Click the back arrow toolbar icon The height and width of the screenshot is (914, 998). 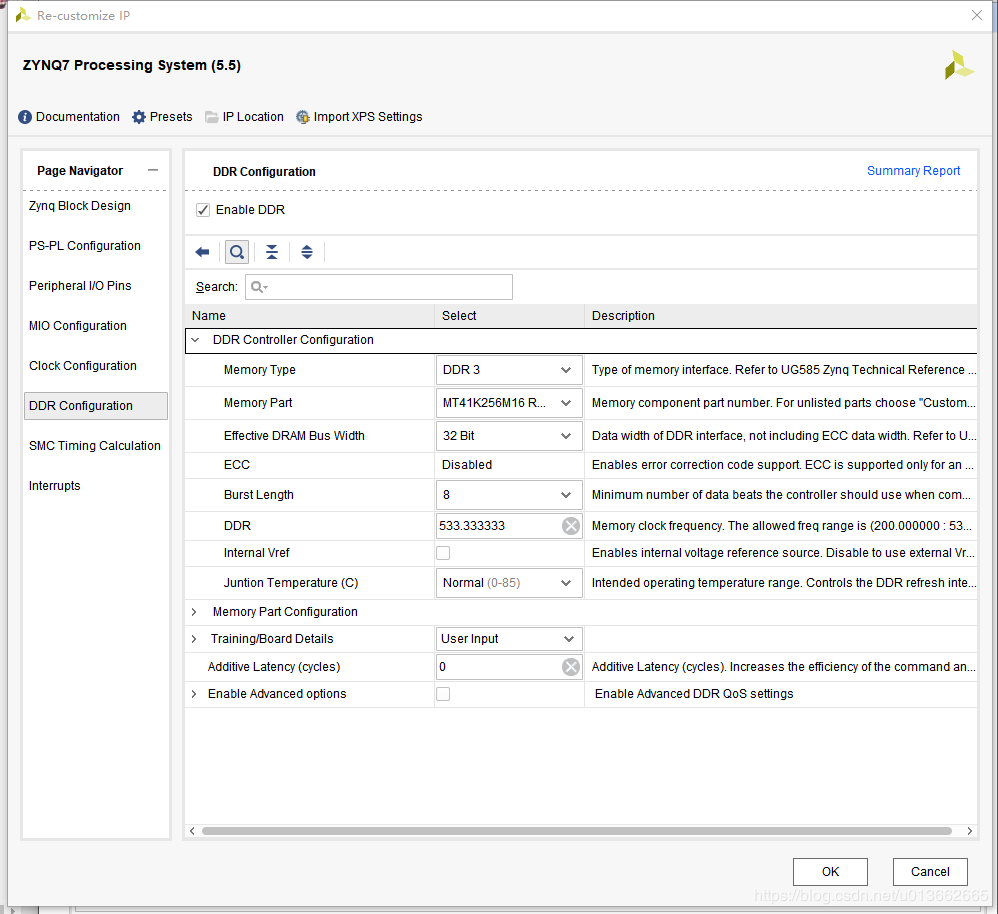point(202,252)
